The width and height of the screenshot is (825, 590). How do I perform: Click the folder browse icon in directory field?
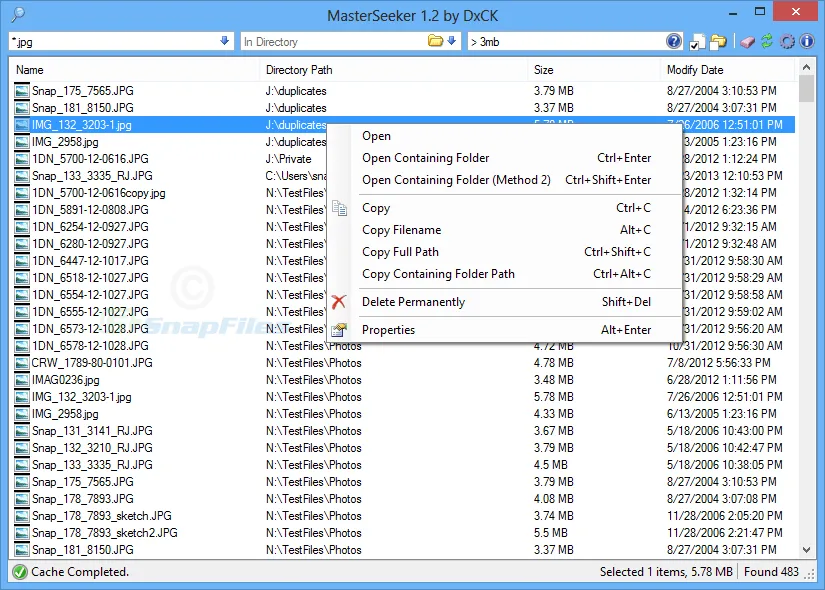(435, 41)
